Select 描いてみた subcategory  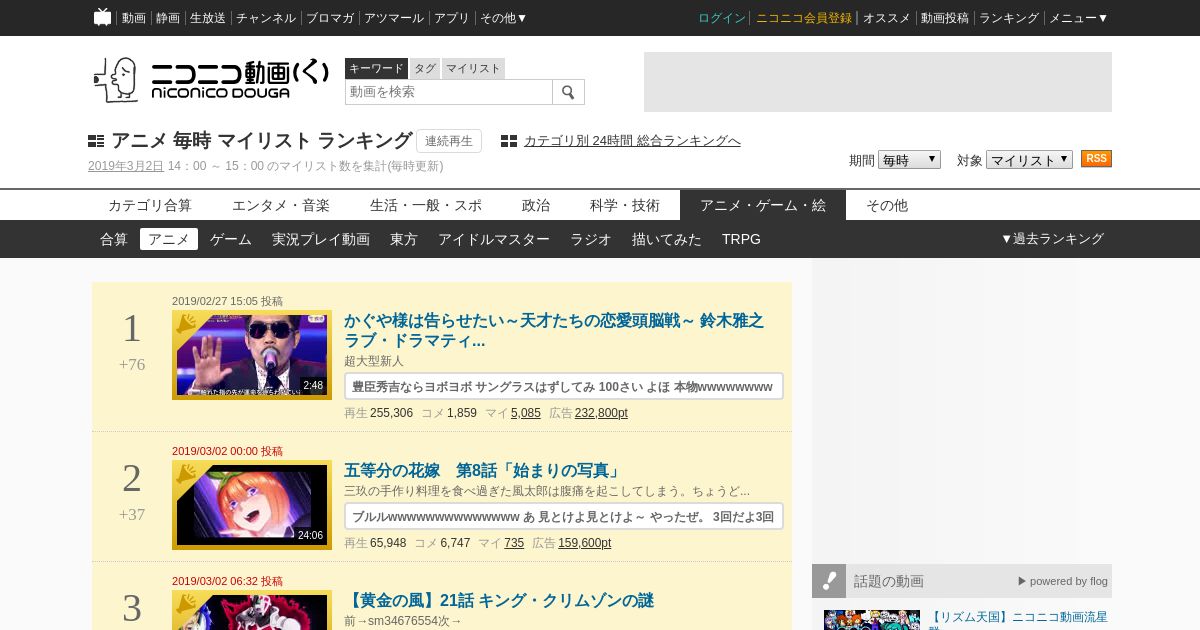667,239
